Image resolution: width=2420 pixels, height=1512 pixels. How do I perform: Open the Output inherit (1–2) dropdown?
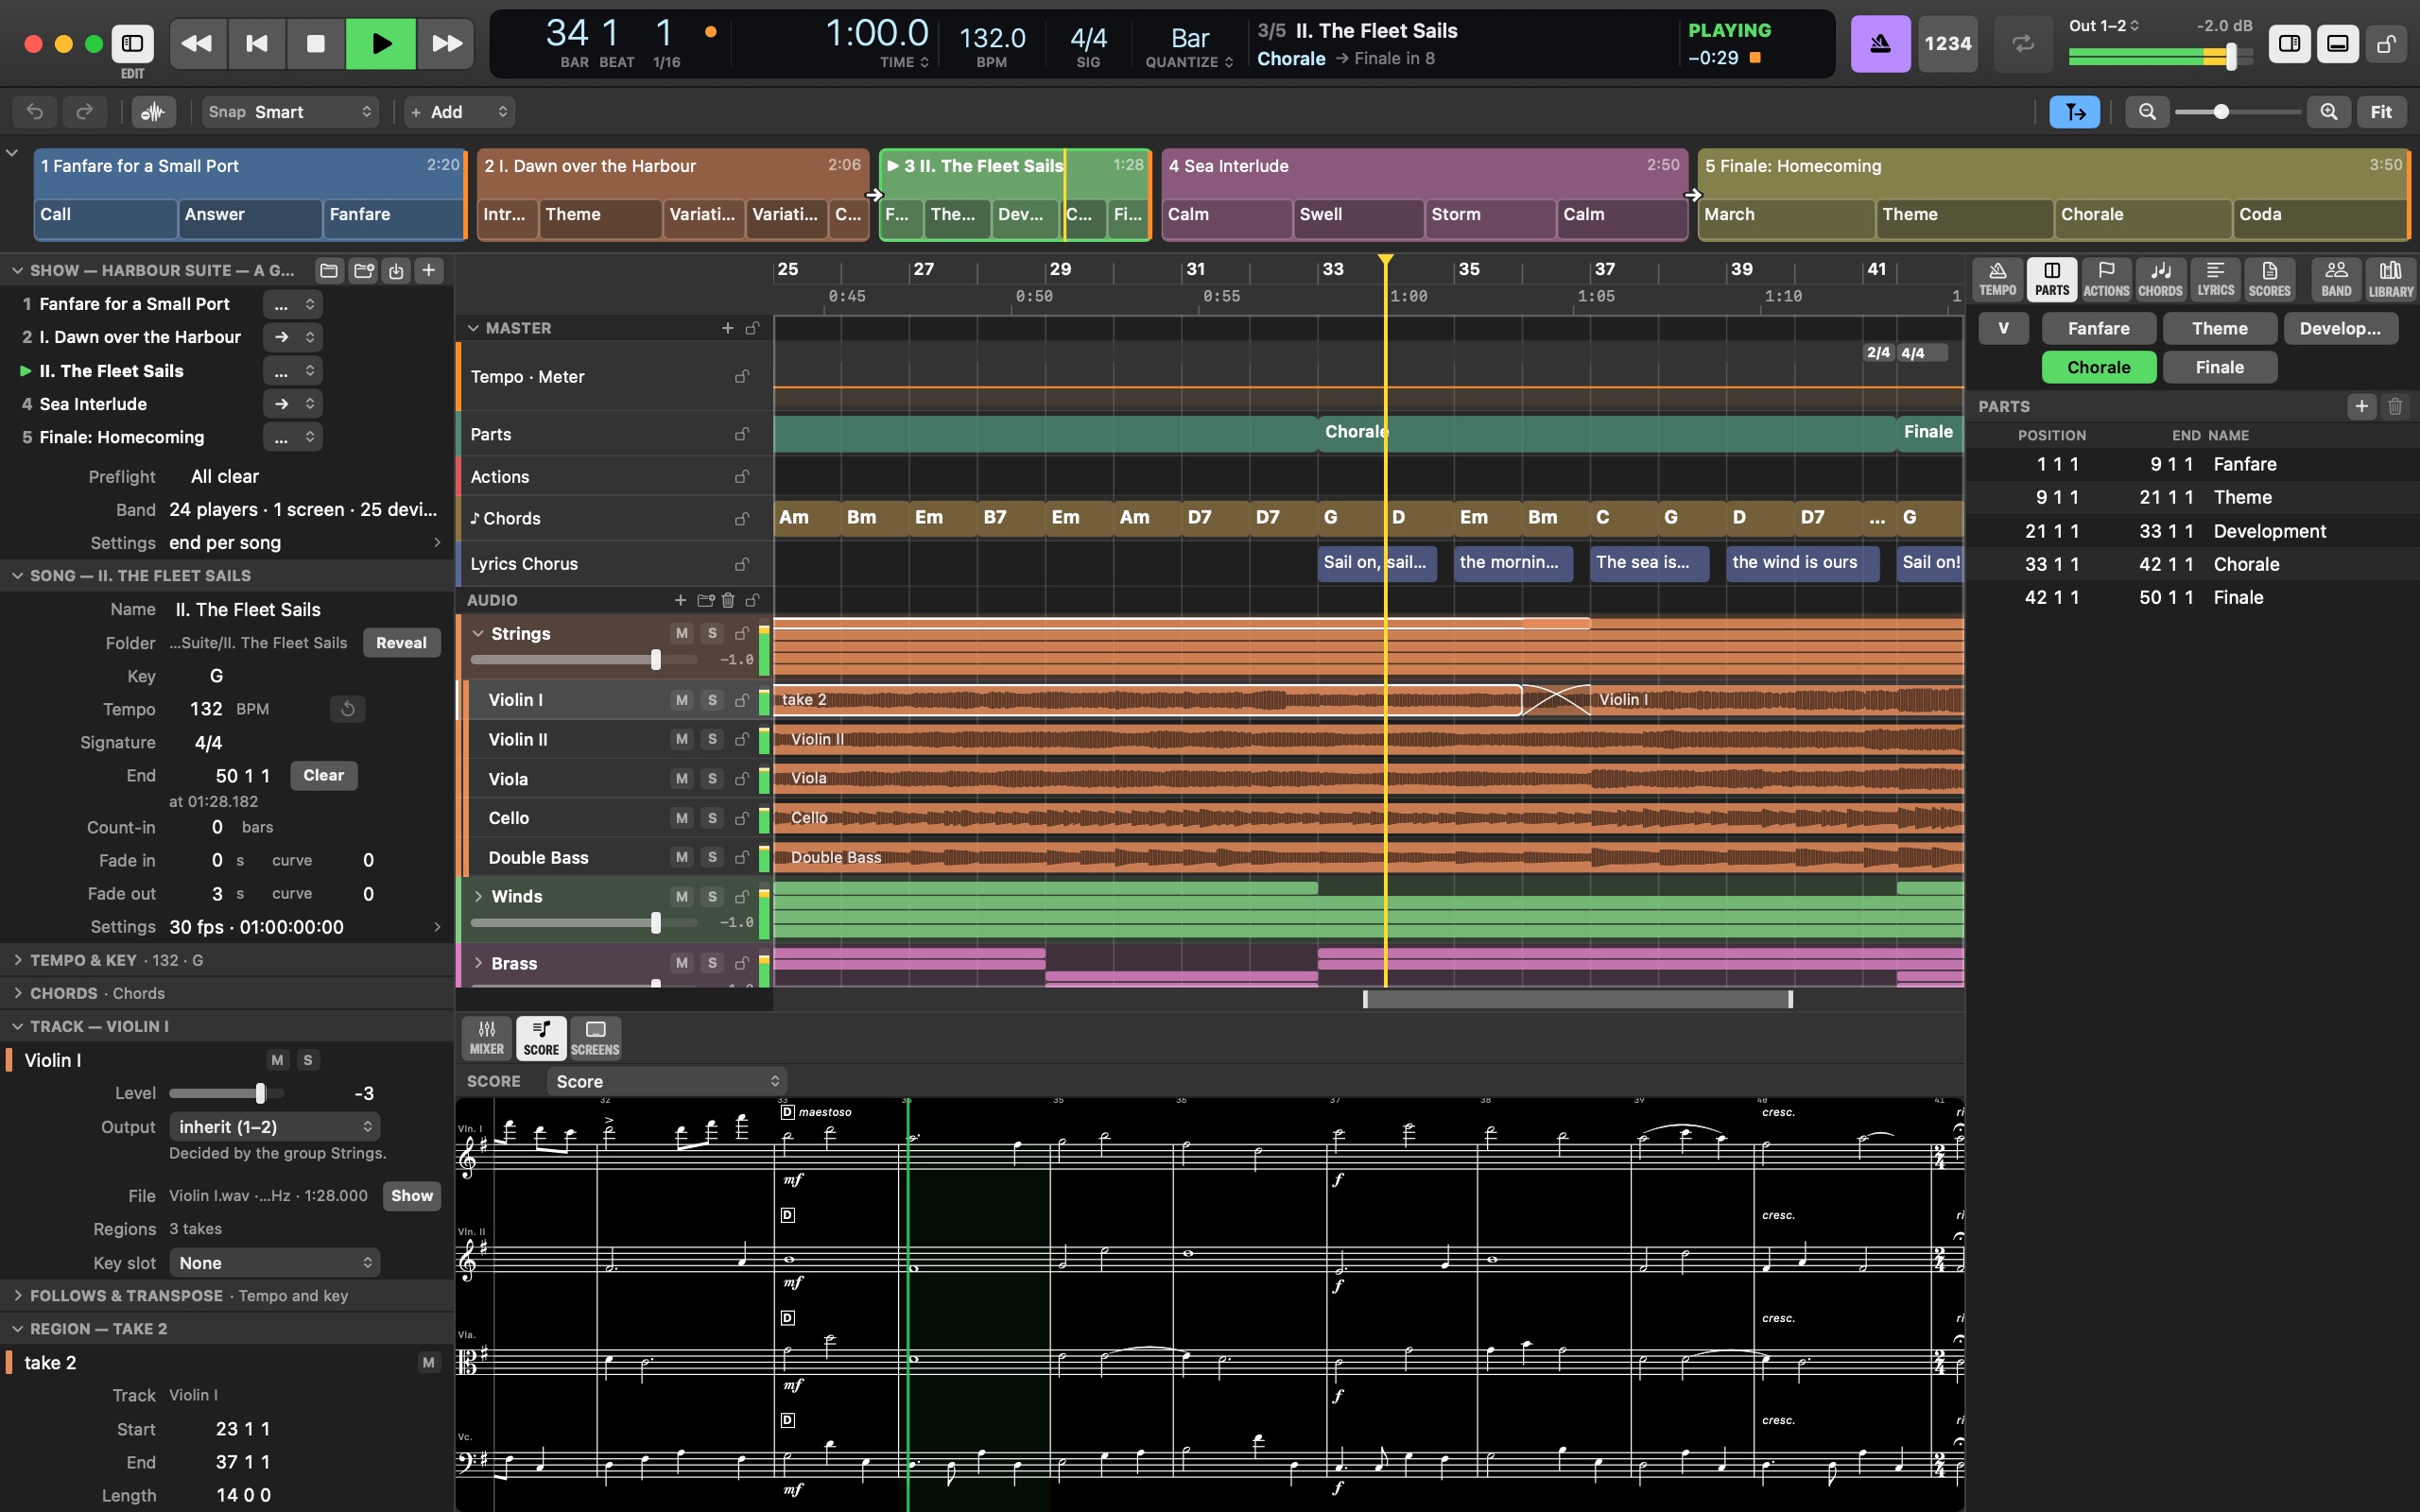(274, 1127)
